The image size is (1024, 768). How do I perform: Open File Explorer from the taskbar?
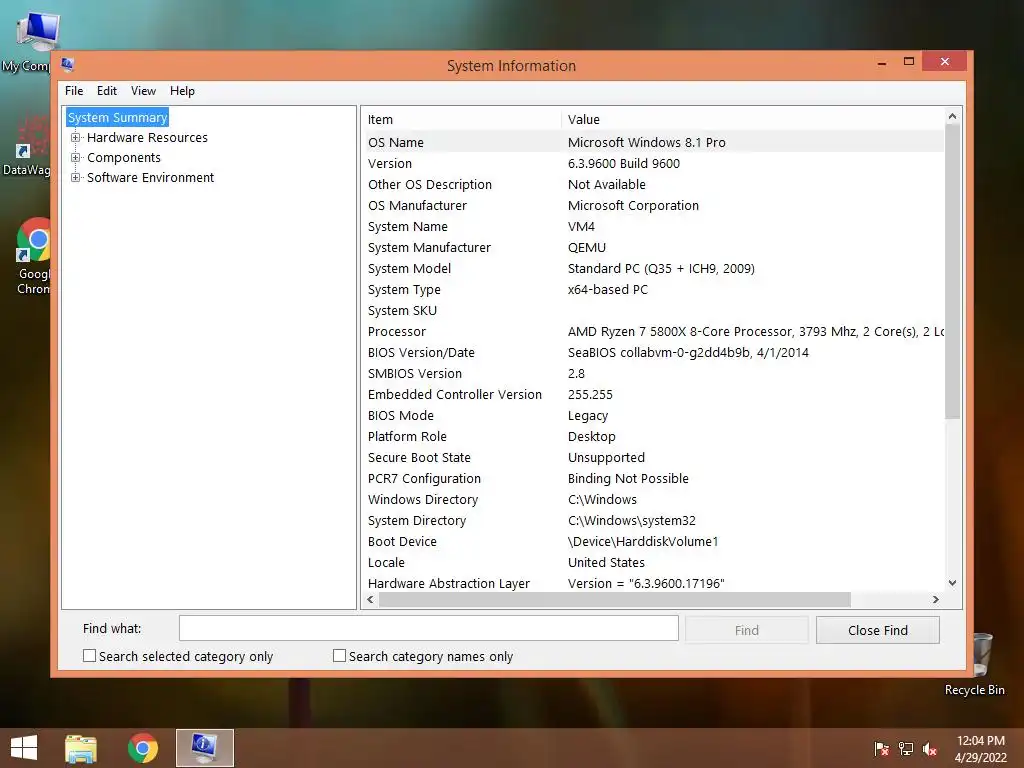pos(81,748)
